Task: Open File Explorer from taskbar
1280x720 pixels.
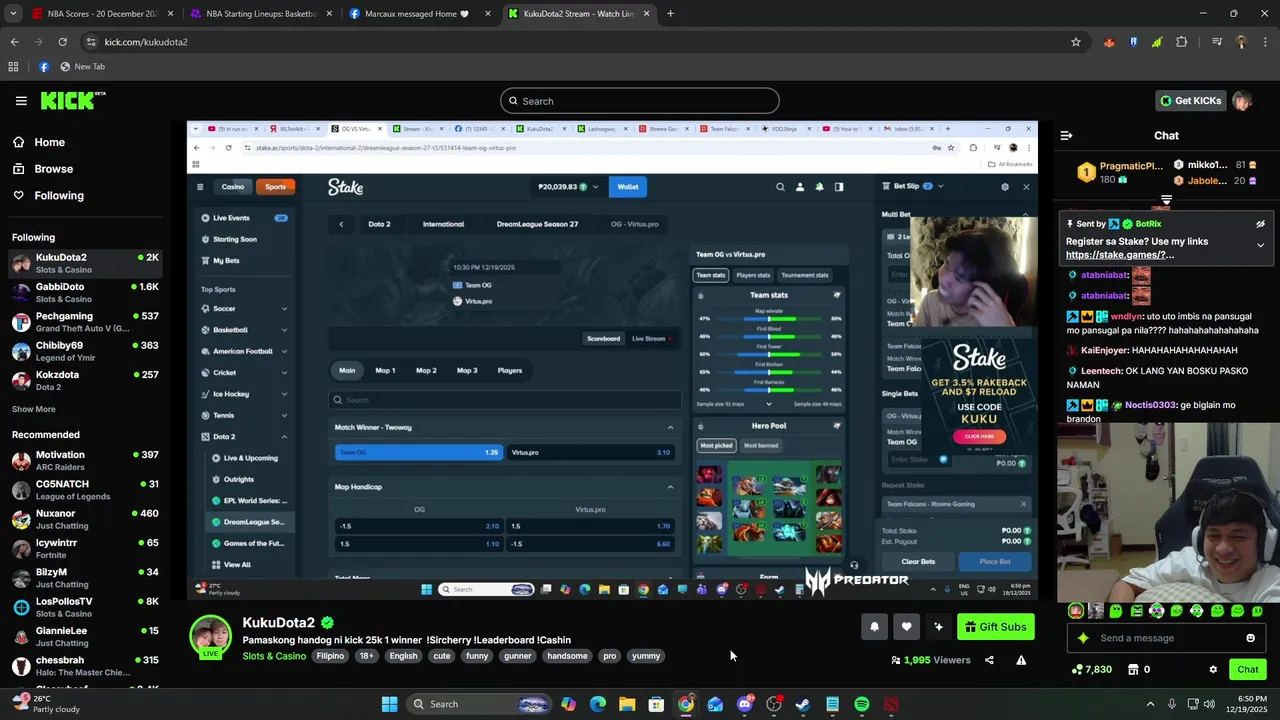Action: point(627,704)
